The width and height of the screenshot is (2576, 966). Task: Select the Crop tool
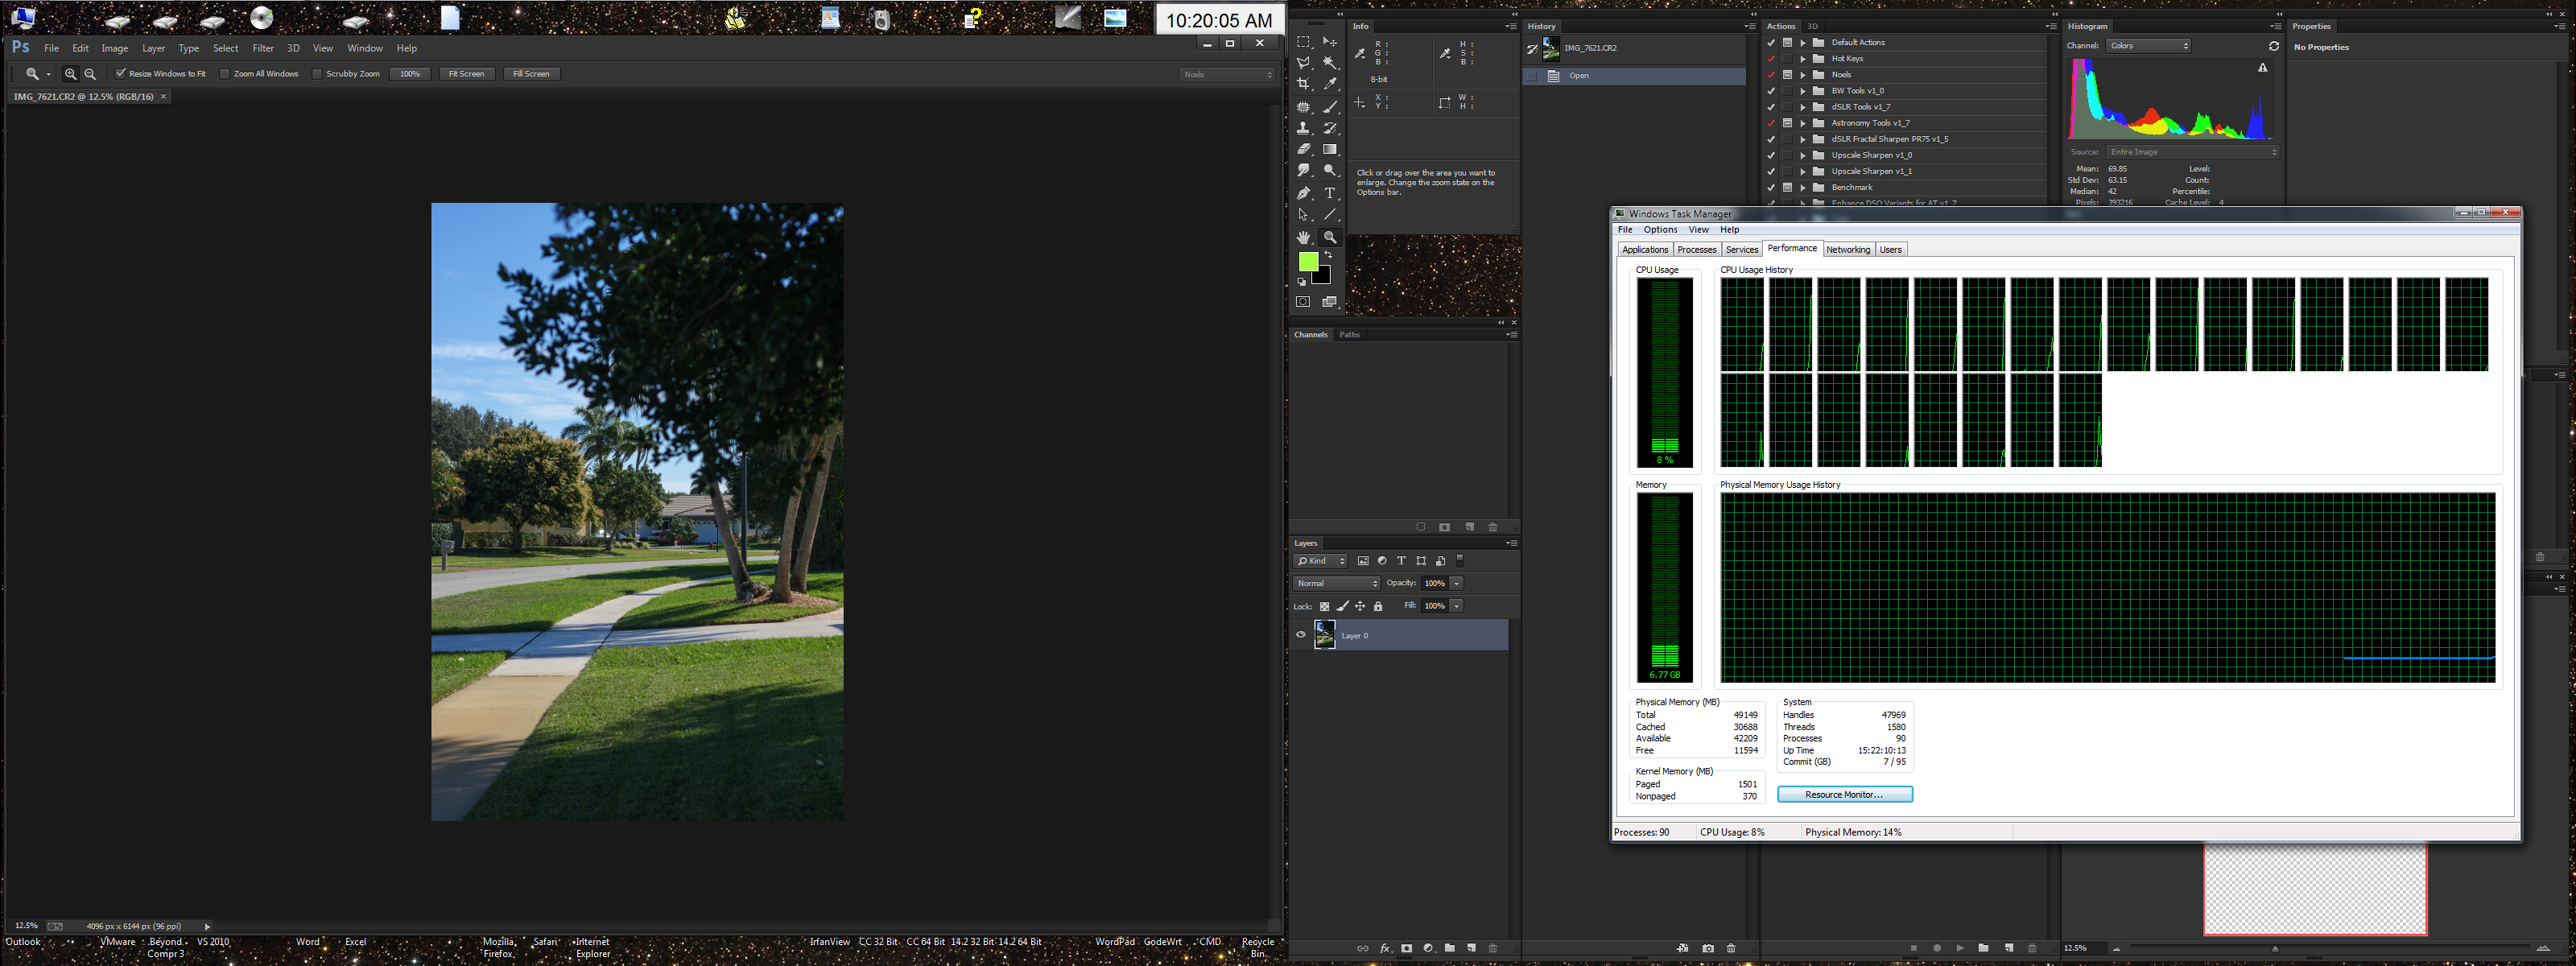coord(1303,84)
